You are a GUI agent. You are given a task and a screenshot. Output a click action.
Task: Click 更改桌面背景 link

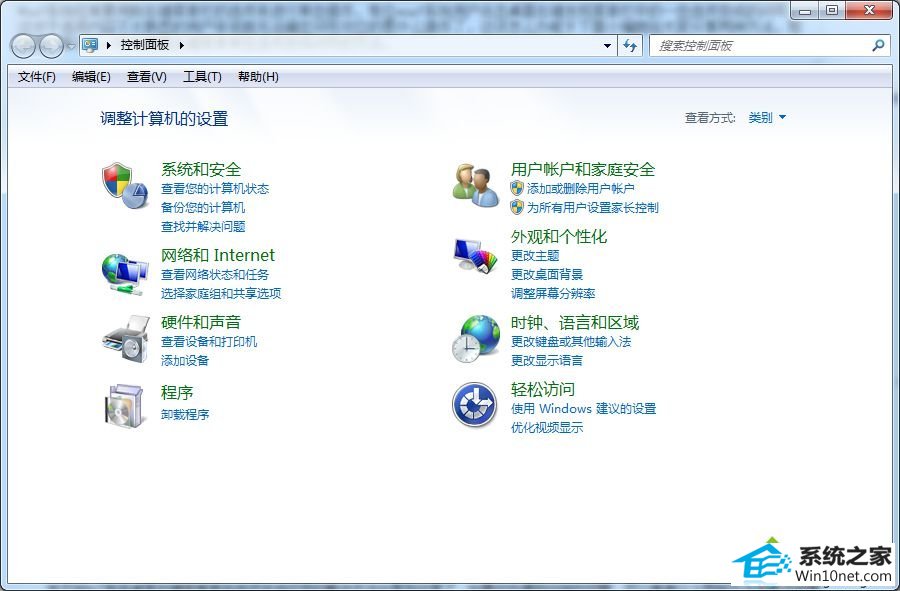[547, 274]
